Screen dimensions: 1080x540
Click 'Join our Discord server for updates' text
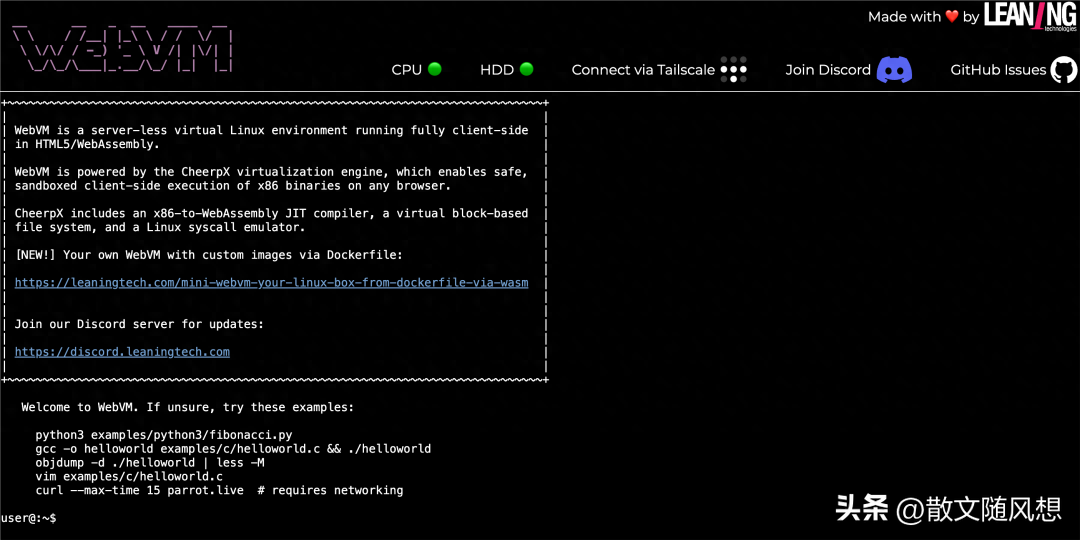pyautogui.click(x=139, y=324)
